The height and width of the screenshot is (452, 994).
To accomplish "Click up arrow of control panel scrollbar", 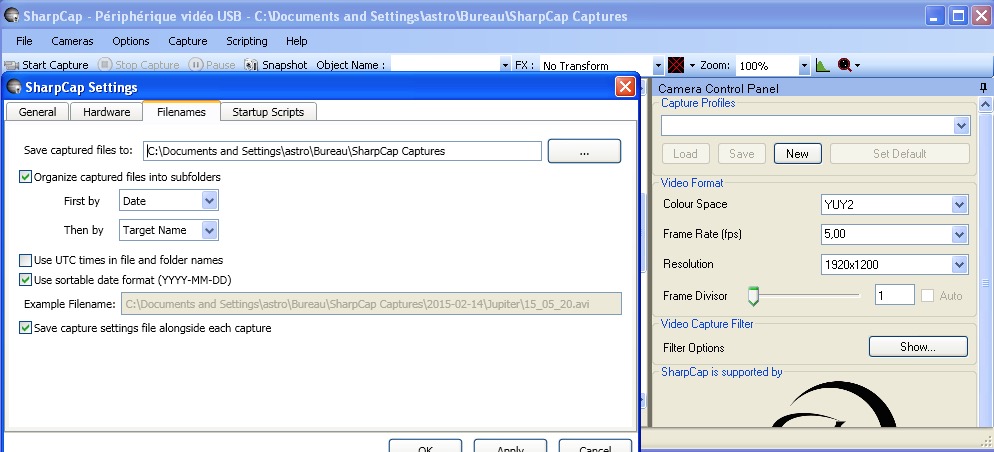I will (985, 105).
